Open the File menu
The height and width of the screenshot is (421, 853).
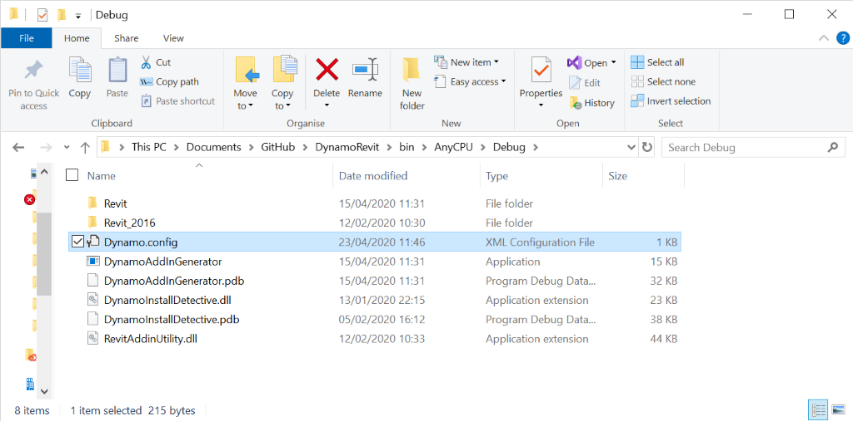(26, 38)
